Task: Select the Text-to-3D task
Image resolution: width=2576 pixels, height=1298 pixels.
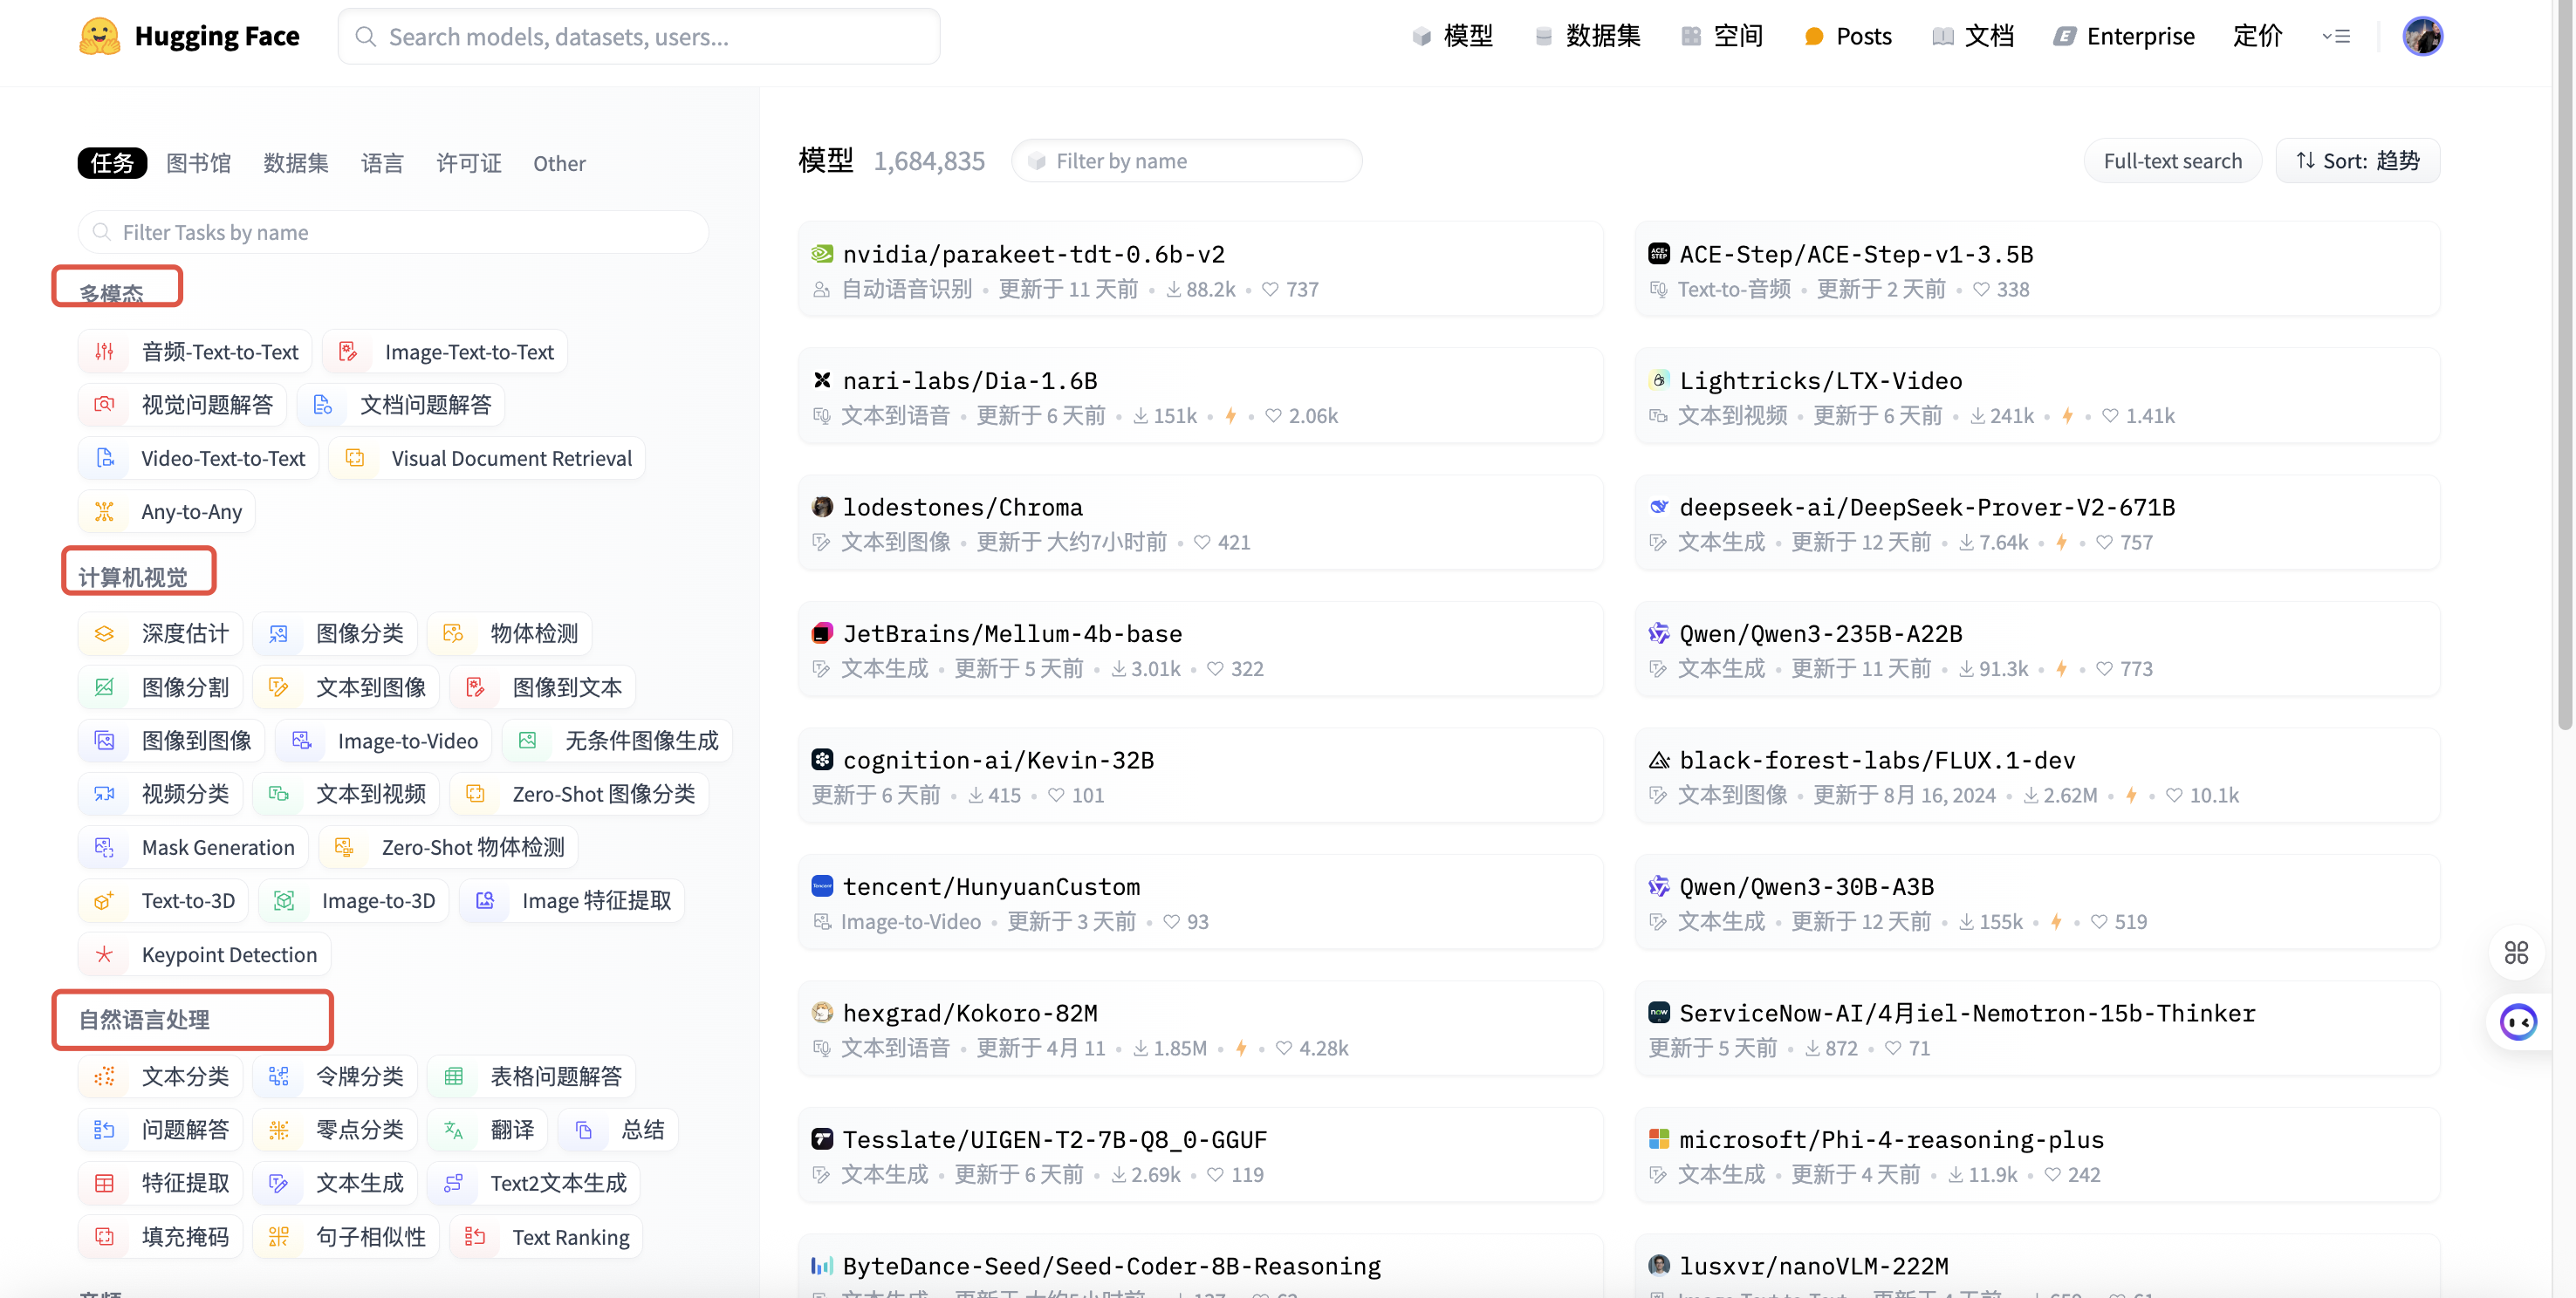Action: pos(163,900)
